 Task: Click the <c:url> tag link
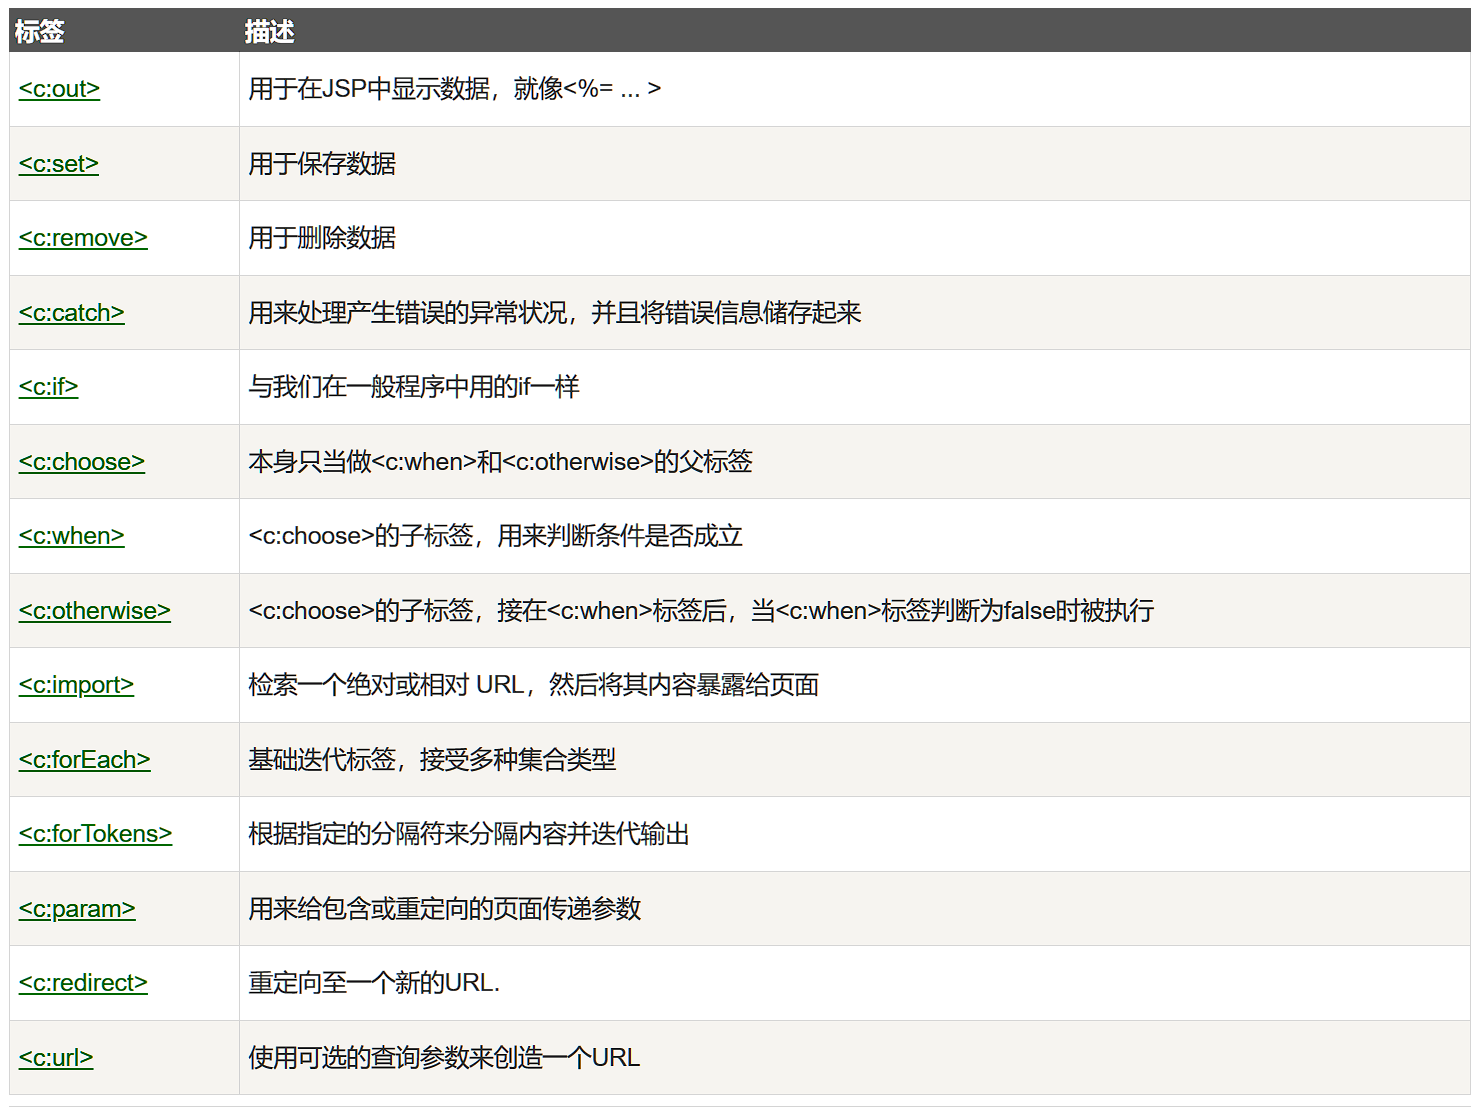pos(56,1058)
